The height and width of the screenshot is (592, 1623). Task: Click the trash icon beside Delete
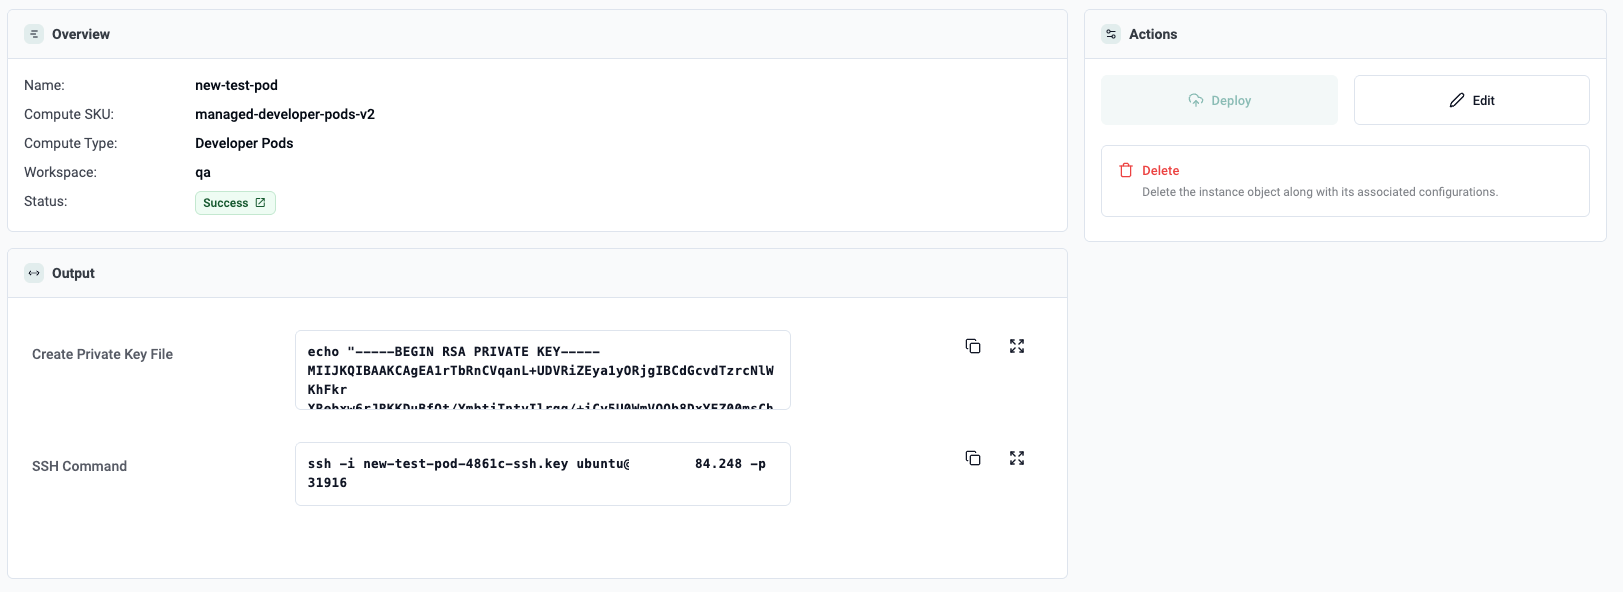pyautogui.click(x=1126, y=171)
